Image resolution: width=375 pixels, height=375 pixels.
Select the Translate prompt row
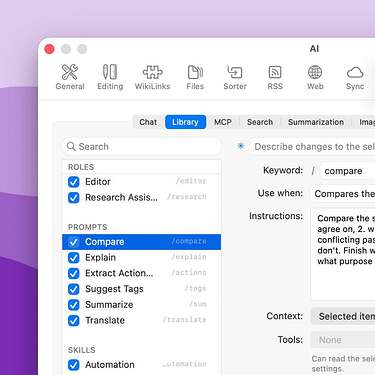click(142, 320)
